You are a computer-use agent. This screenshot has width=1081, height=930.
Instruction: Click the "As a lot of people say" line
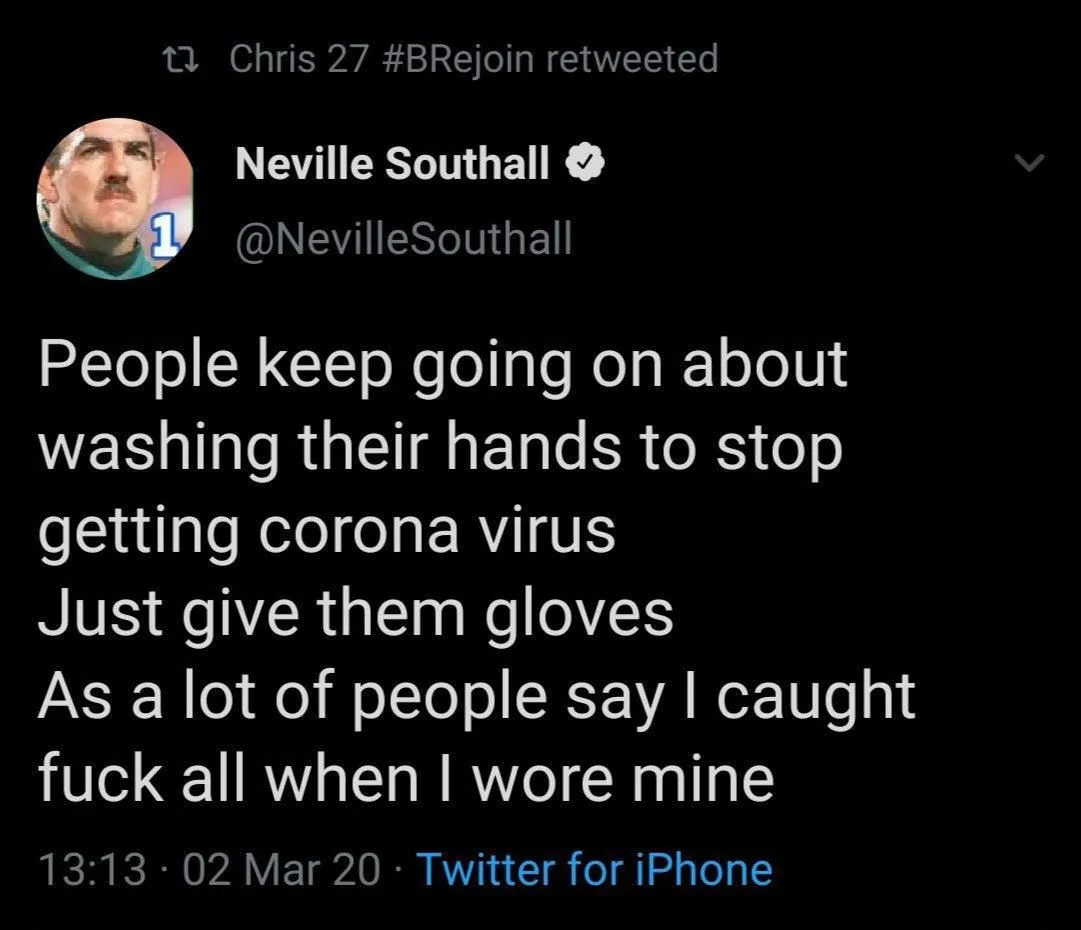click(x=476, y=697)
